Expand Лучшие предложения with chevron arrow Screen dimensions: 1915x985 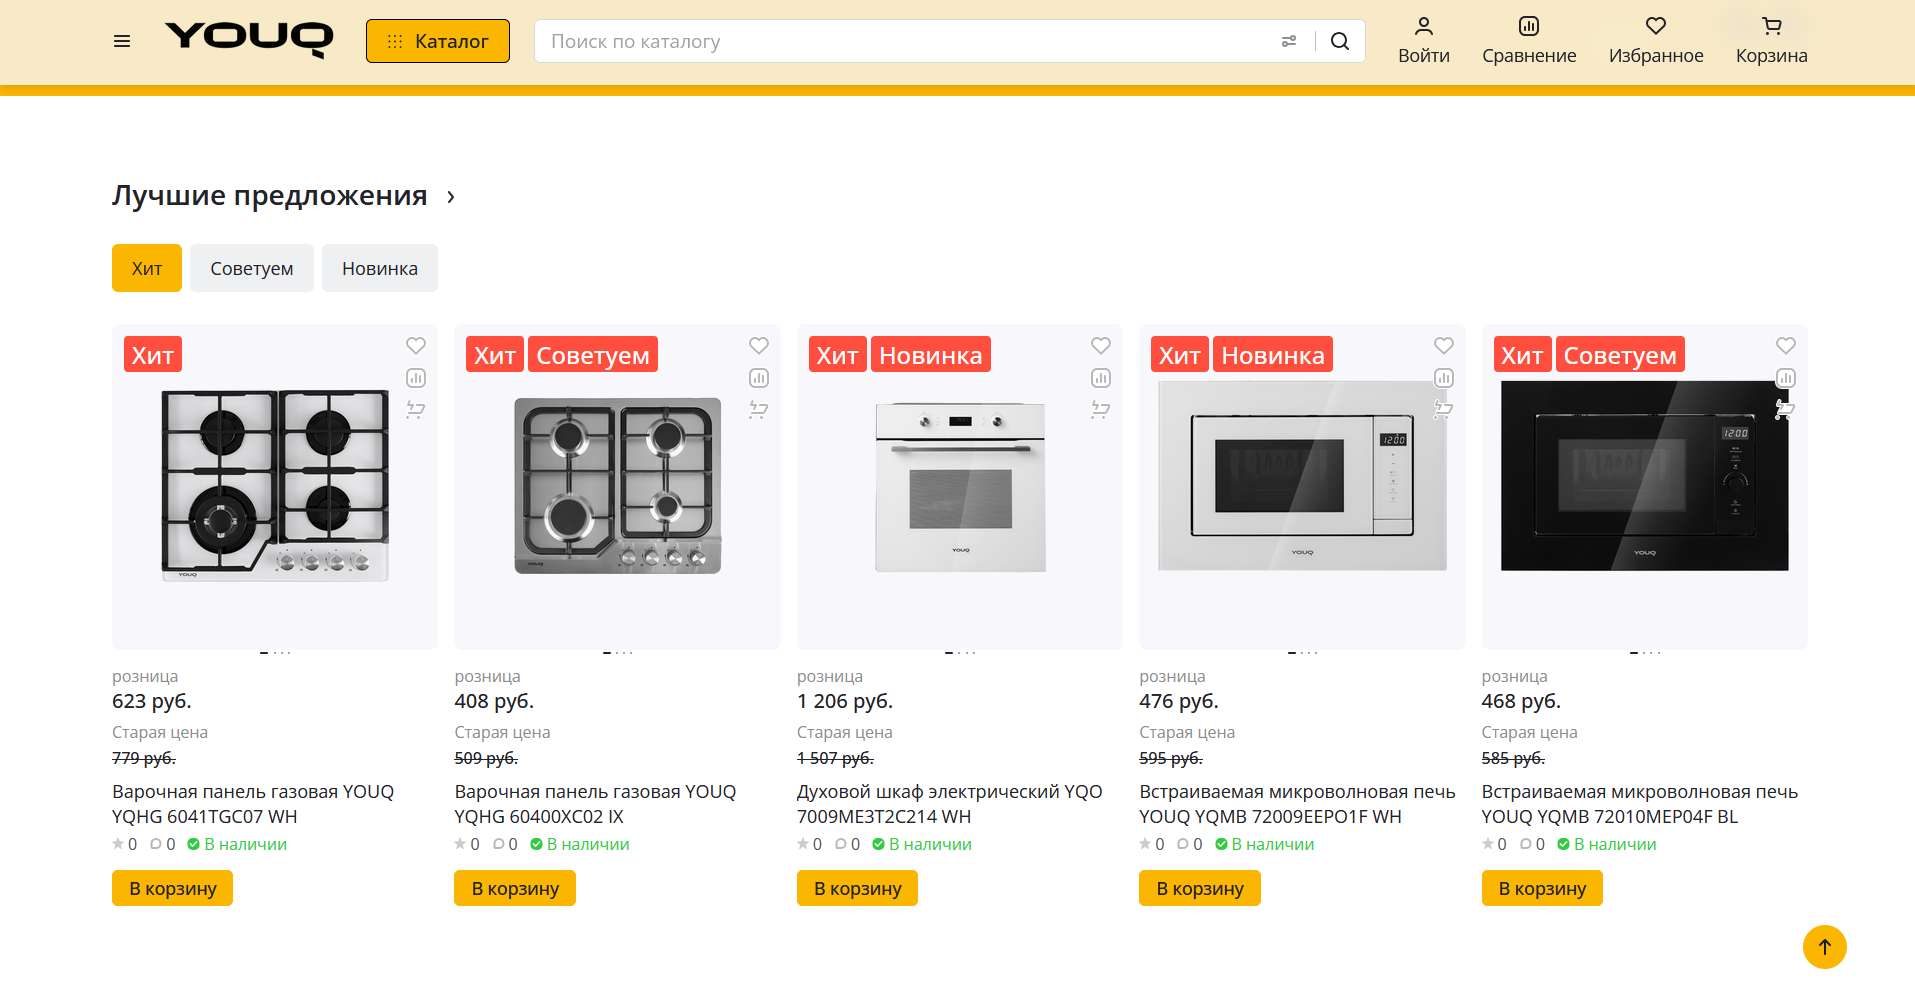click(x=451, y=197)
